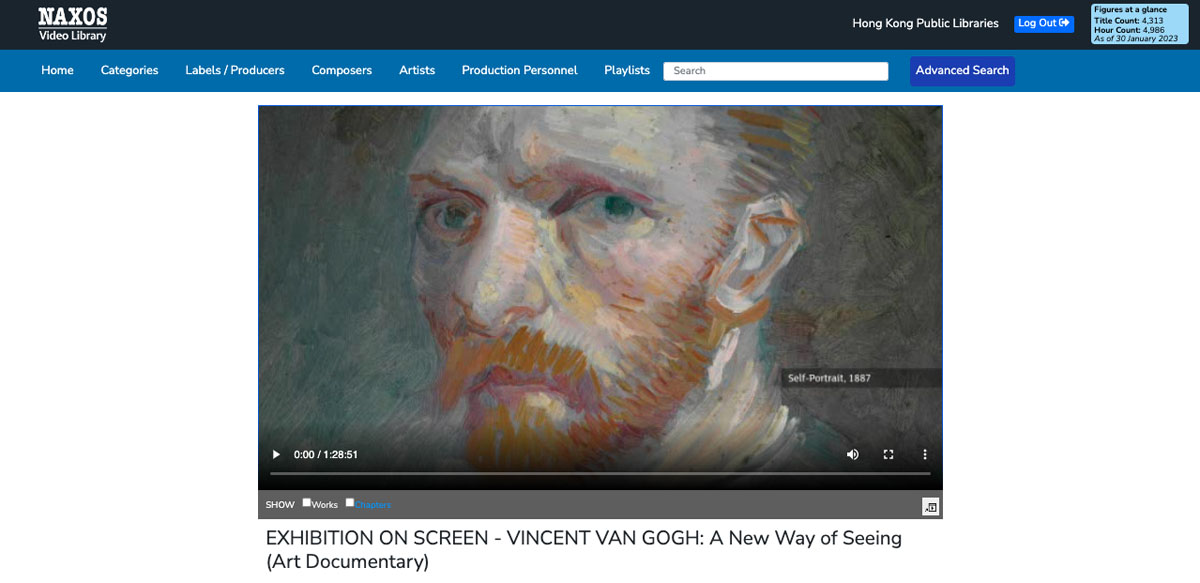Click the Figures at a glance box
The width and height of the screenshot is (1200, 583).
(1139, 24)
